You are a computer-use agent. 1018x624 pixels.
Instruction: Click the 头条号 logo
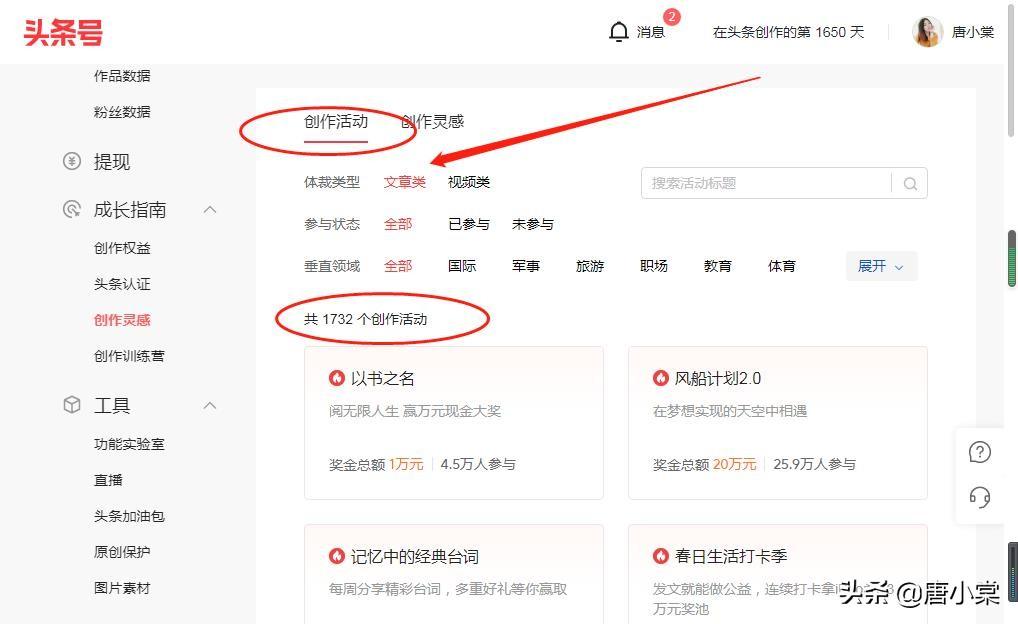click(63, 32)
